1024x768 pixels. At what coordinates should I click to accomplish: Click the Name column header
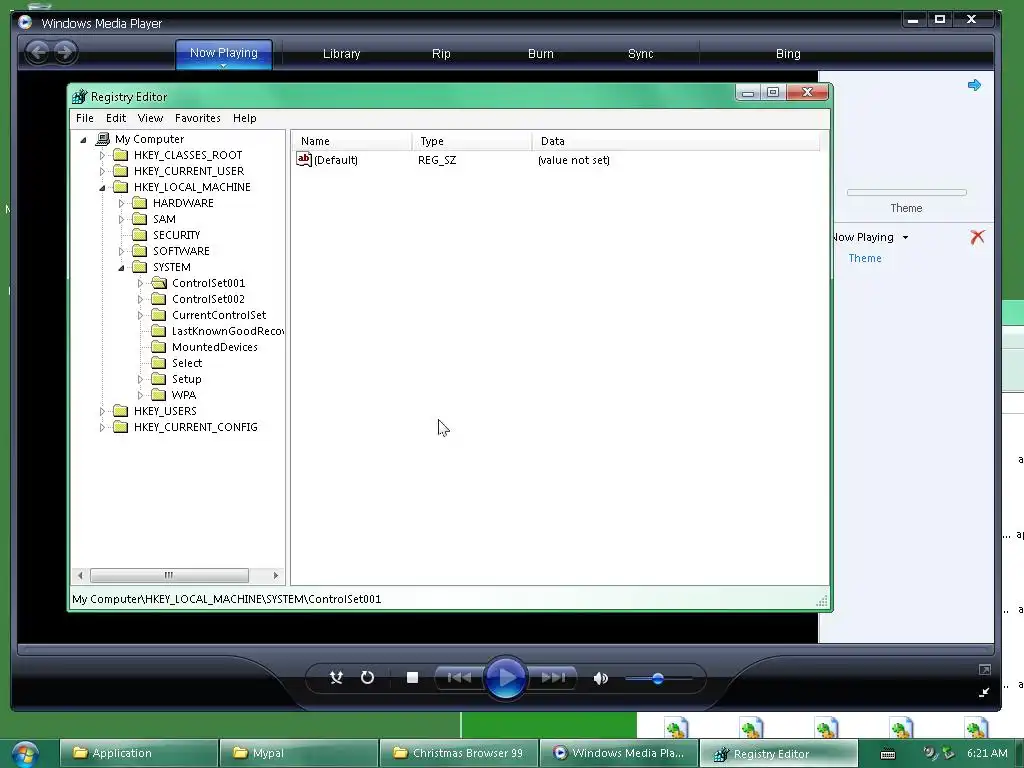coord(351,141)
